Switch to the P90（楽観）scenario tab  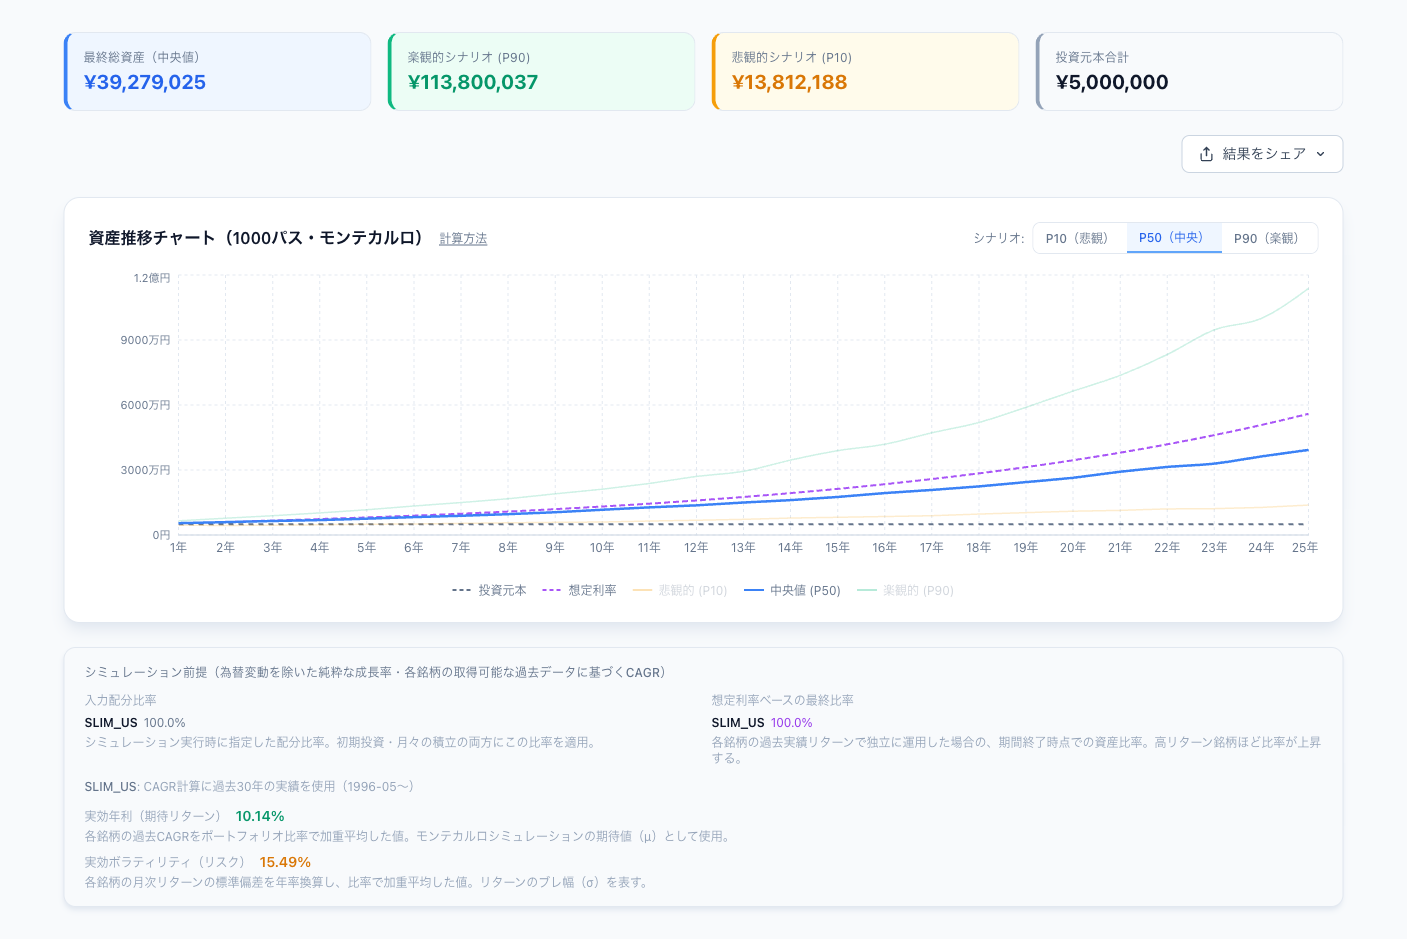tap(1269, 238)
